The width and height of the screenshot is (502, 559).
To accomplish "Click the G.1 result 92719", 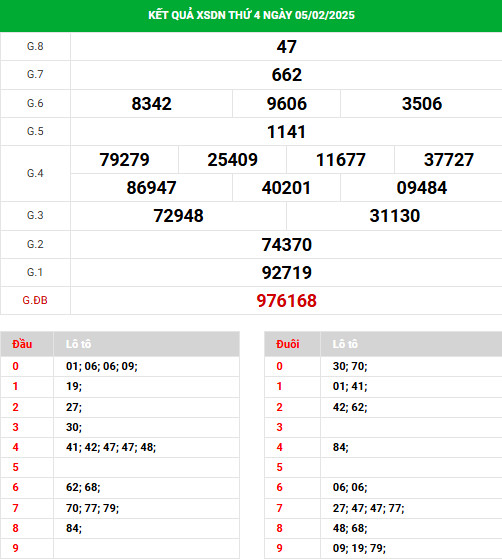I will (x=287, y=273).
